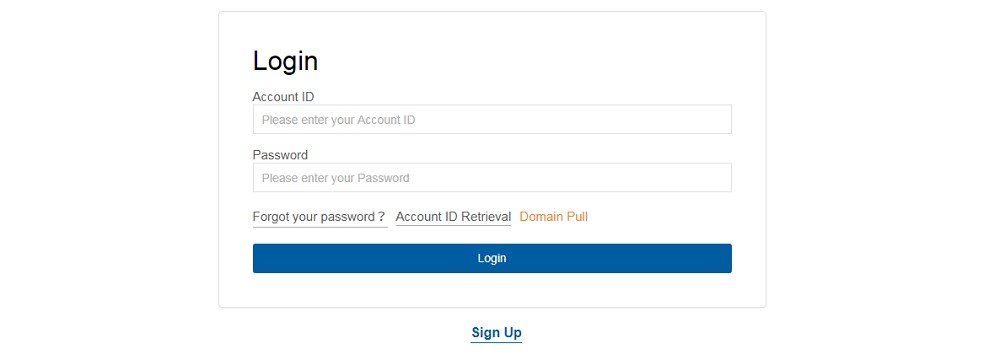Click the large 'Login' heading text
The image size is (1000, 360).
click(285, 61)
